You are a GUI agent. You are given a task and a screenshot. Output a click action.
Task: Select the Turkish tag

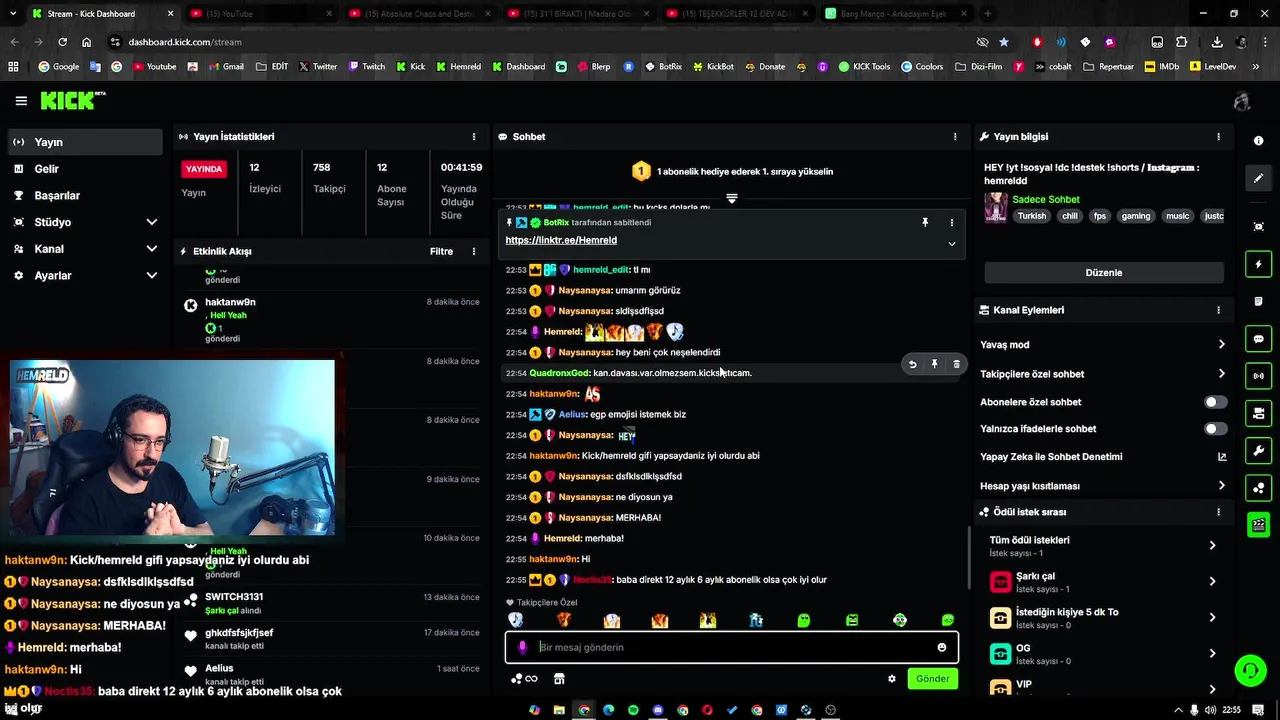1031,216
